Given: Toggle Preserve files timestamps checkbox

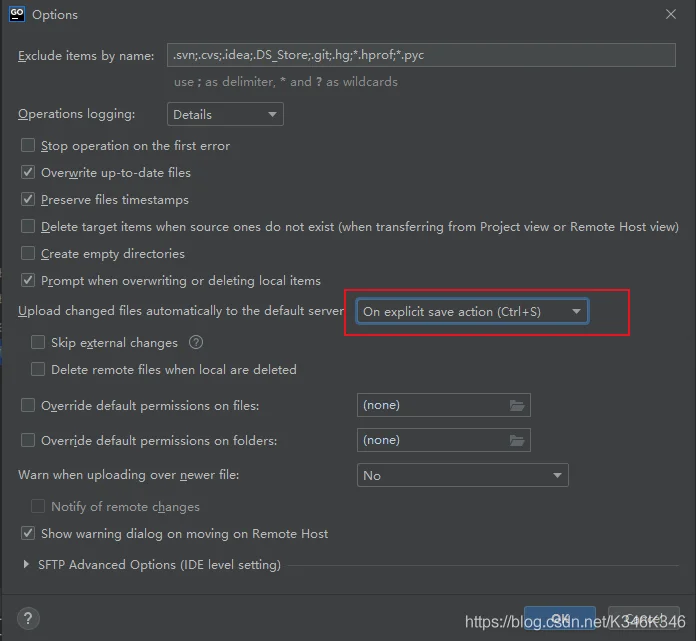Looking at the screenshot, I should 28,200.
